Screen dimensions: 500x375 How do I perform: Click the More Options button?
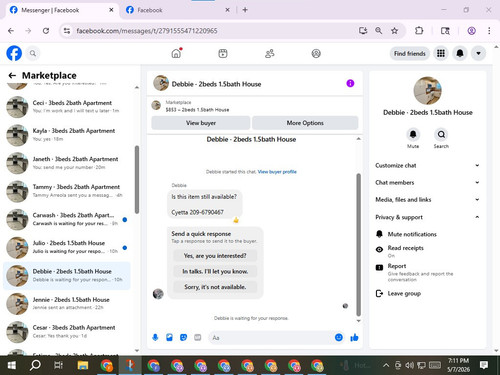coord(305,123)
